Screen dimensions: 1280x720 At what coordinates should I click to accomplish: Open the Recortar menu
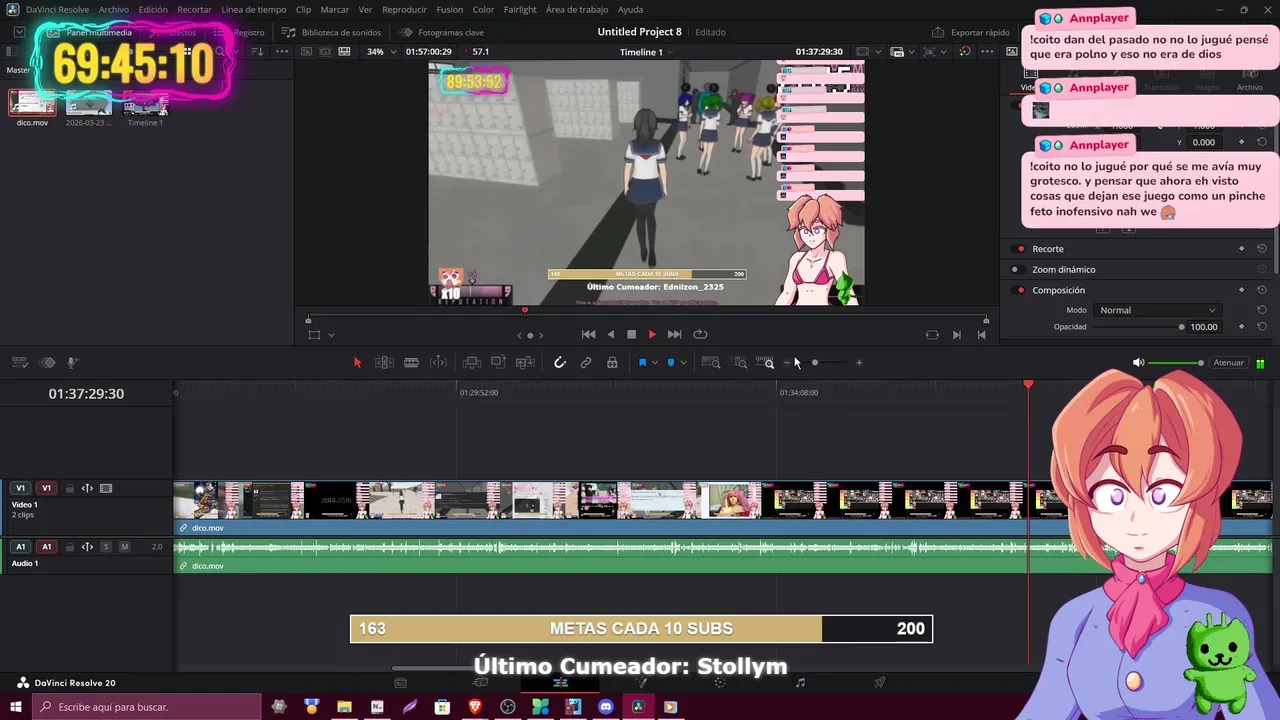(x=194, y=9)
